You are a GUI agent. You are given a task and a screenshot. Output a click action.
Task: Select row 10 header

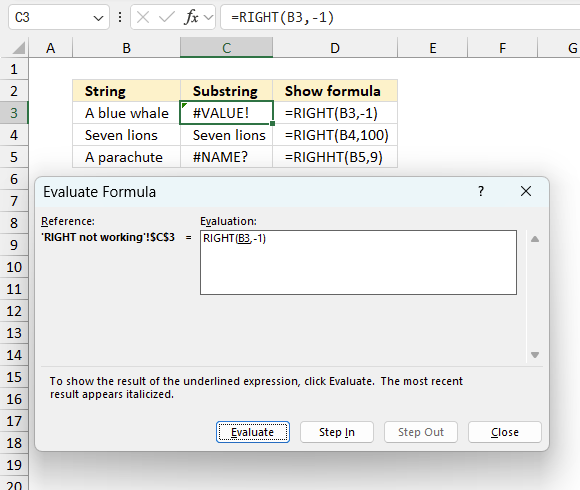point(14,267)
